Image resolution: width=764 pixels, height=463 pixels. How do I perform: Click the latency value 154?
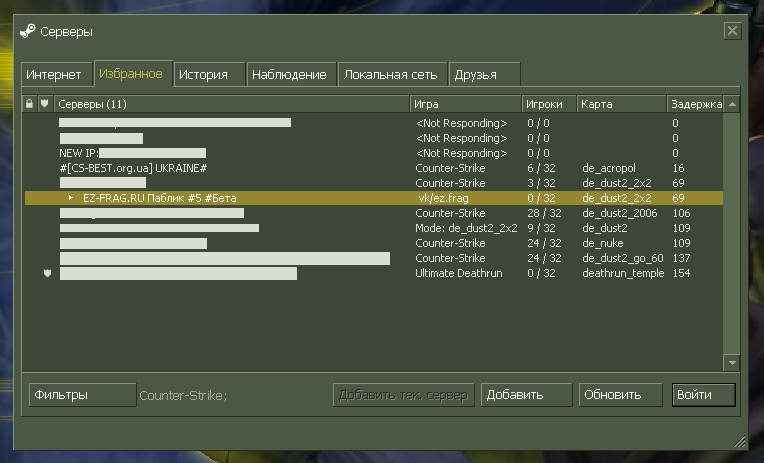click(681, 273)
